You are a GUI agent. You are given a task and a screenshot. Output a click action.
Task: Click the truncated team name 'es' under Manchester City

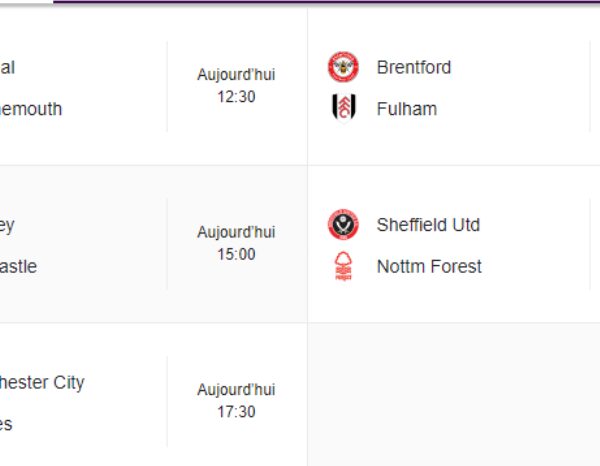point(6,424)
